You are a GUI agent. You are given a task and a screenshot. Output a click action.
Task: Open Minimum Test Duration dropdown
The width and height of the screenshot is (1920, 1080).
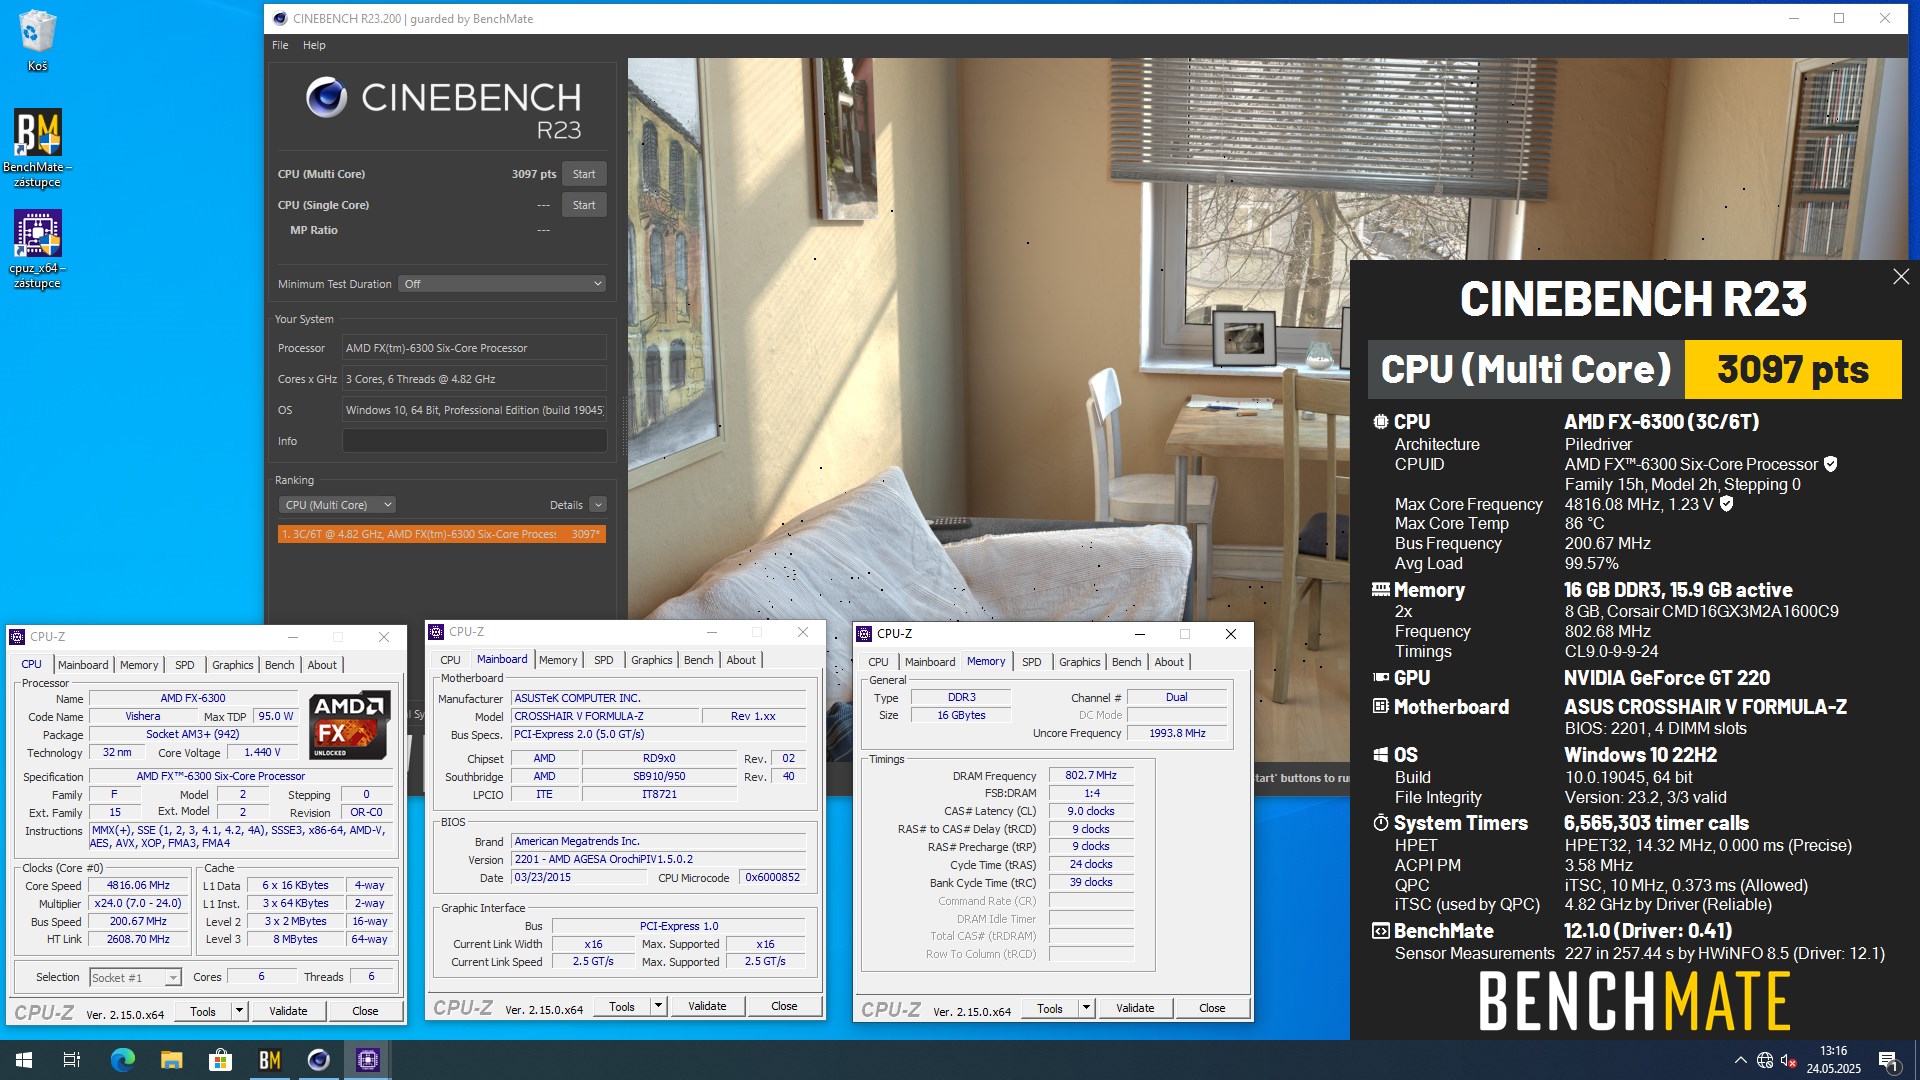[x=502, y=284]
